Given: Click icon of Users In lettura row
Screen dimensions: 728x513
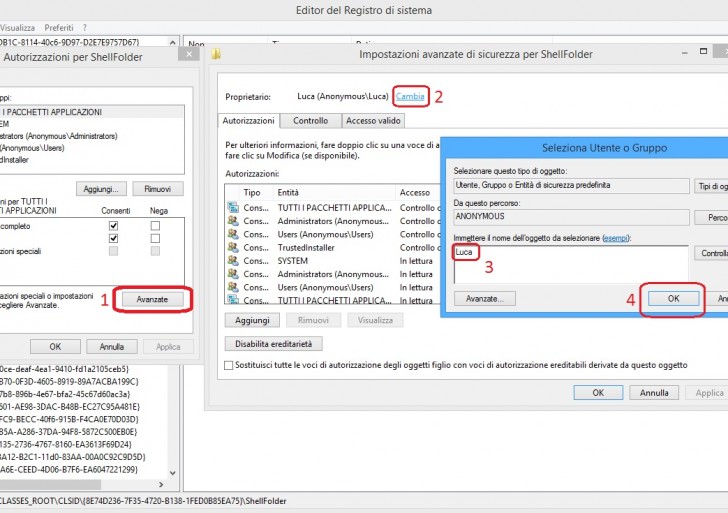Looking at the screenshot, I should pos(233,287).
